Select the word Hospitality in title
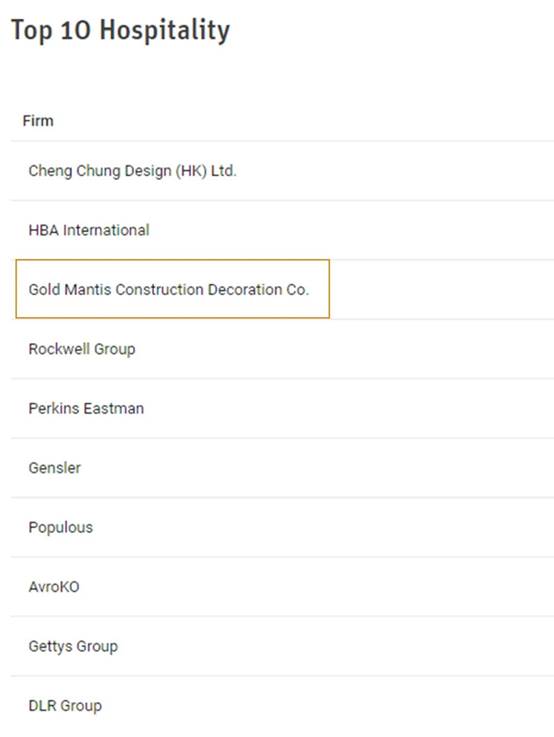Screen dimensions: 554x737 (165, 30)
